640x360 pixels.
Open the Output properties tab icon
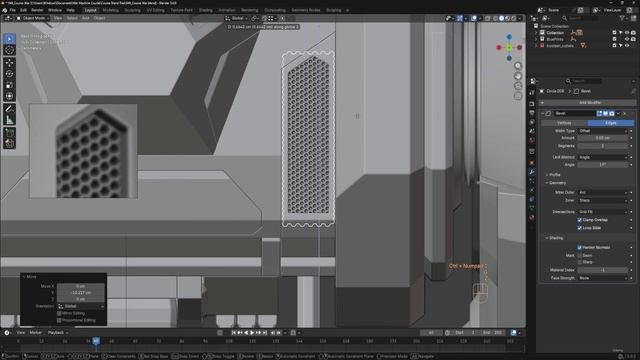click(532, 113)
